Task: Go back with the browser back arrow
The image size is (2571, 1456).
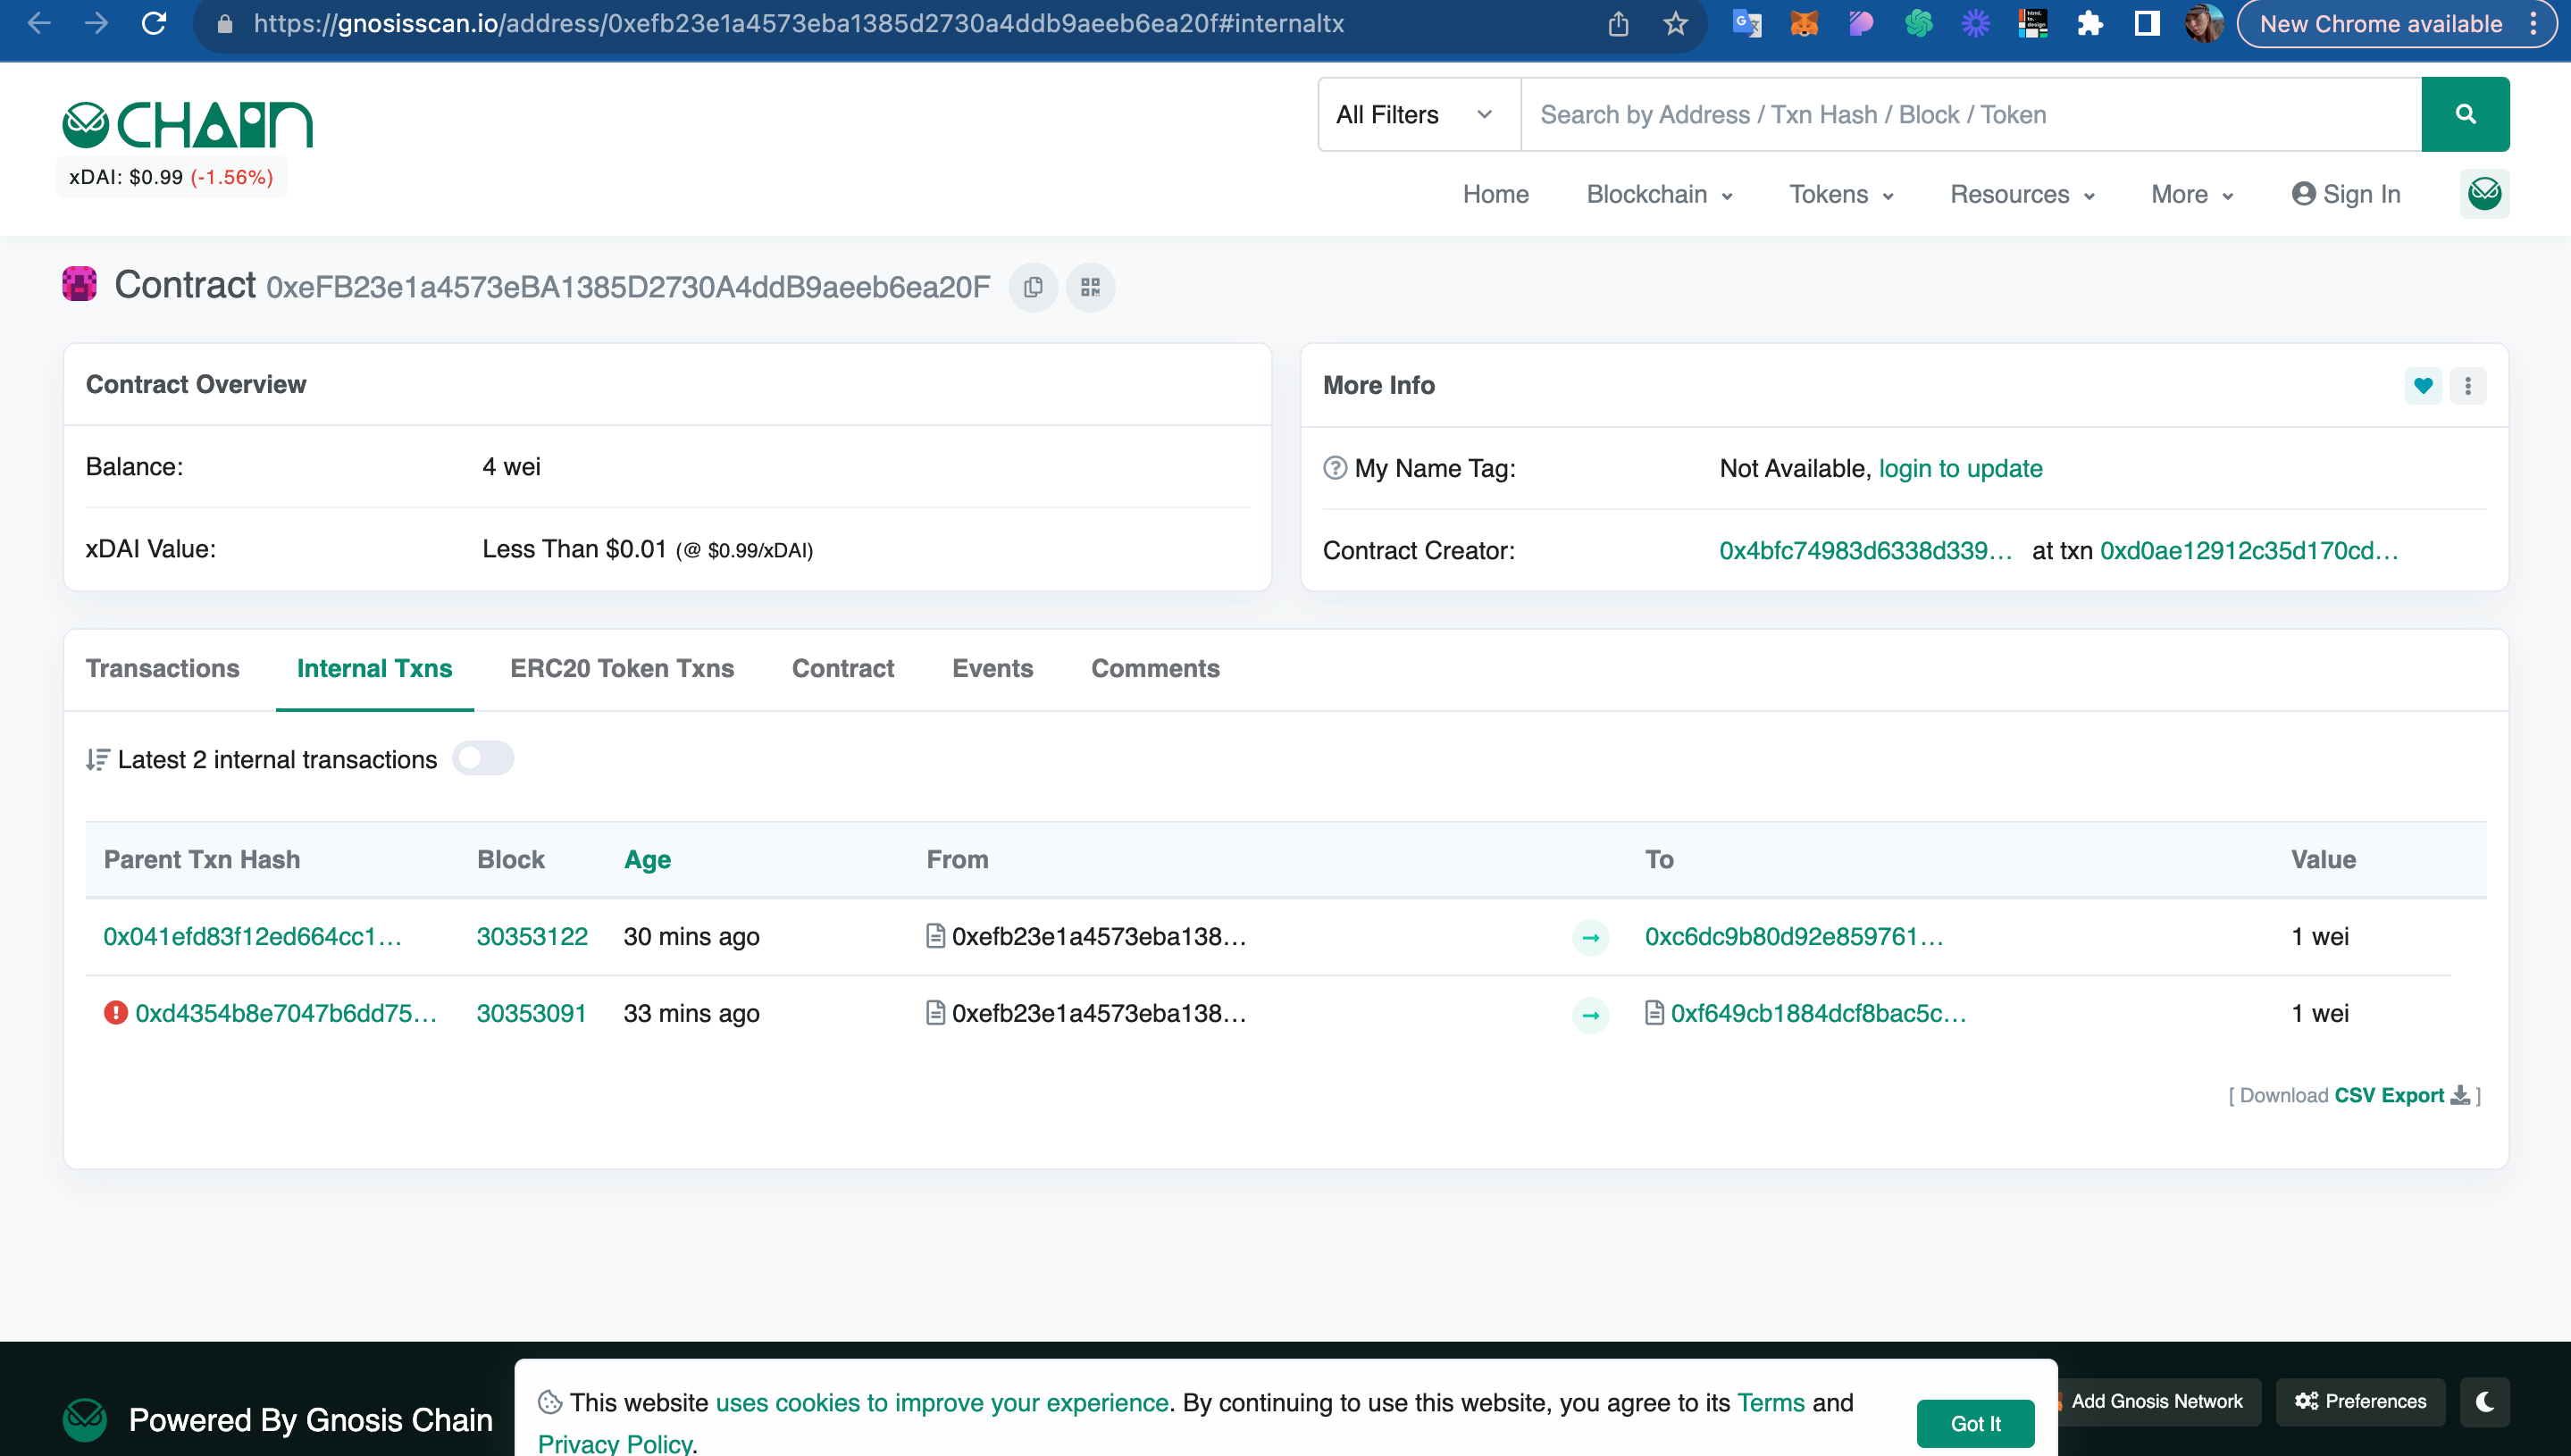Action: tap(39, 23)
